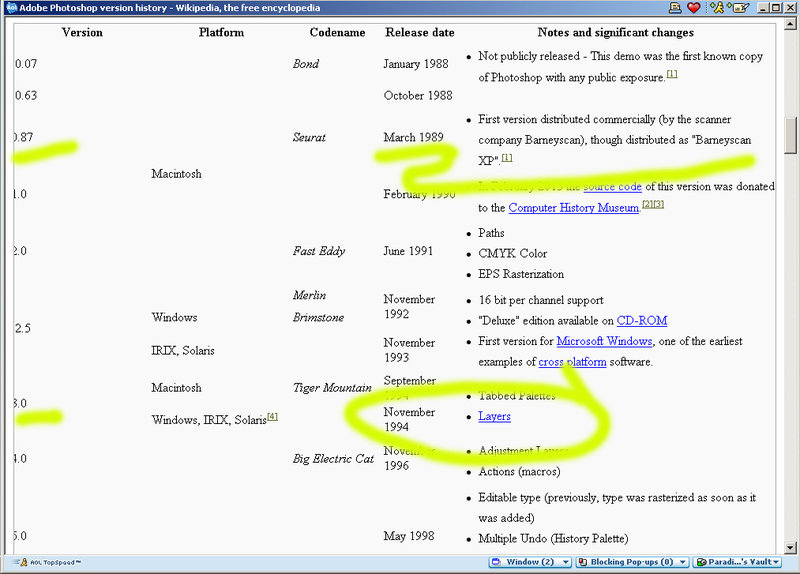
Task: Open the Window (2) dropdown
Action: pyautogui.click(x=530, y=562)
